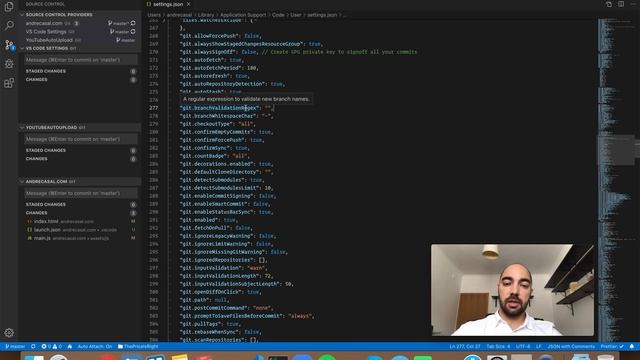Focus commit message box under andrecasal.com
Screen dimensions: 640x360
[x=81, y=193]
